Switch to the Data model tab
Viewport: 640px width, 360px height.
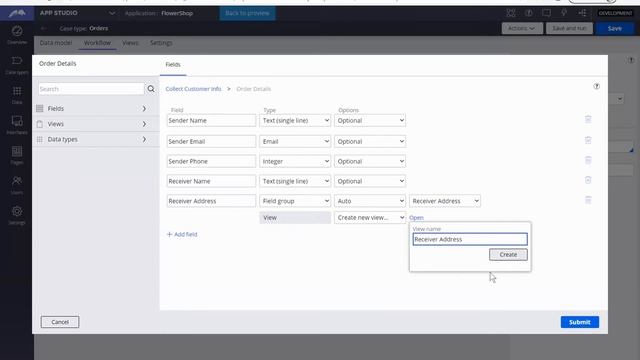click(56, 43)
